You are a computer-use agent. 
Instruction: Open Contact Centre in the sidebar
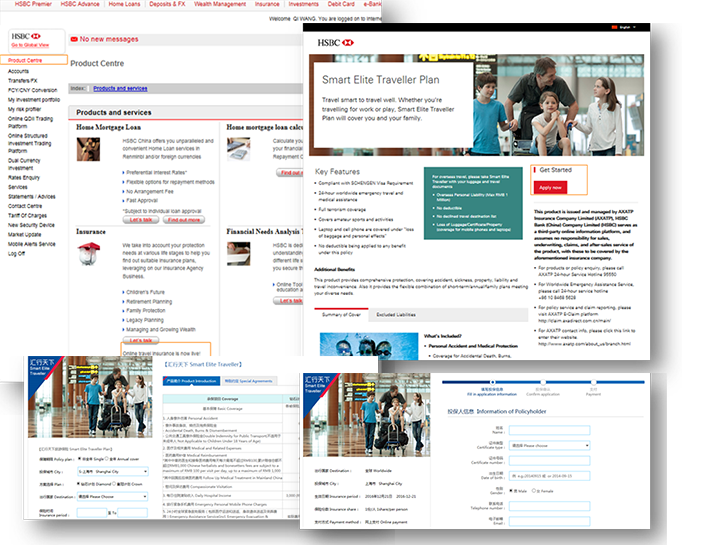point(25,206)
